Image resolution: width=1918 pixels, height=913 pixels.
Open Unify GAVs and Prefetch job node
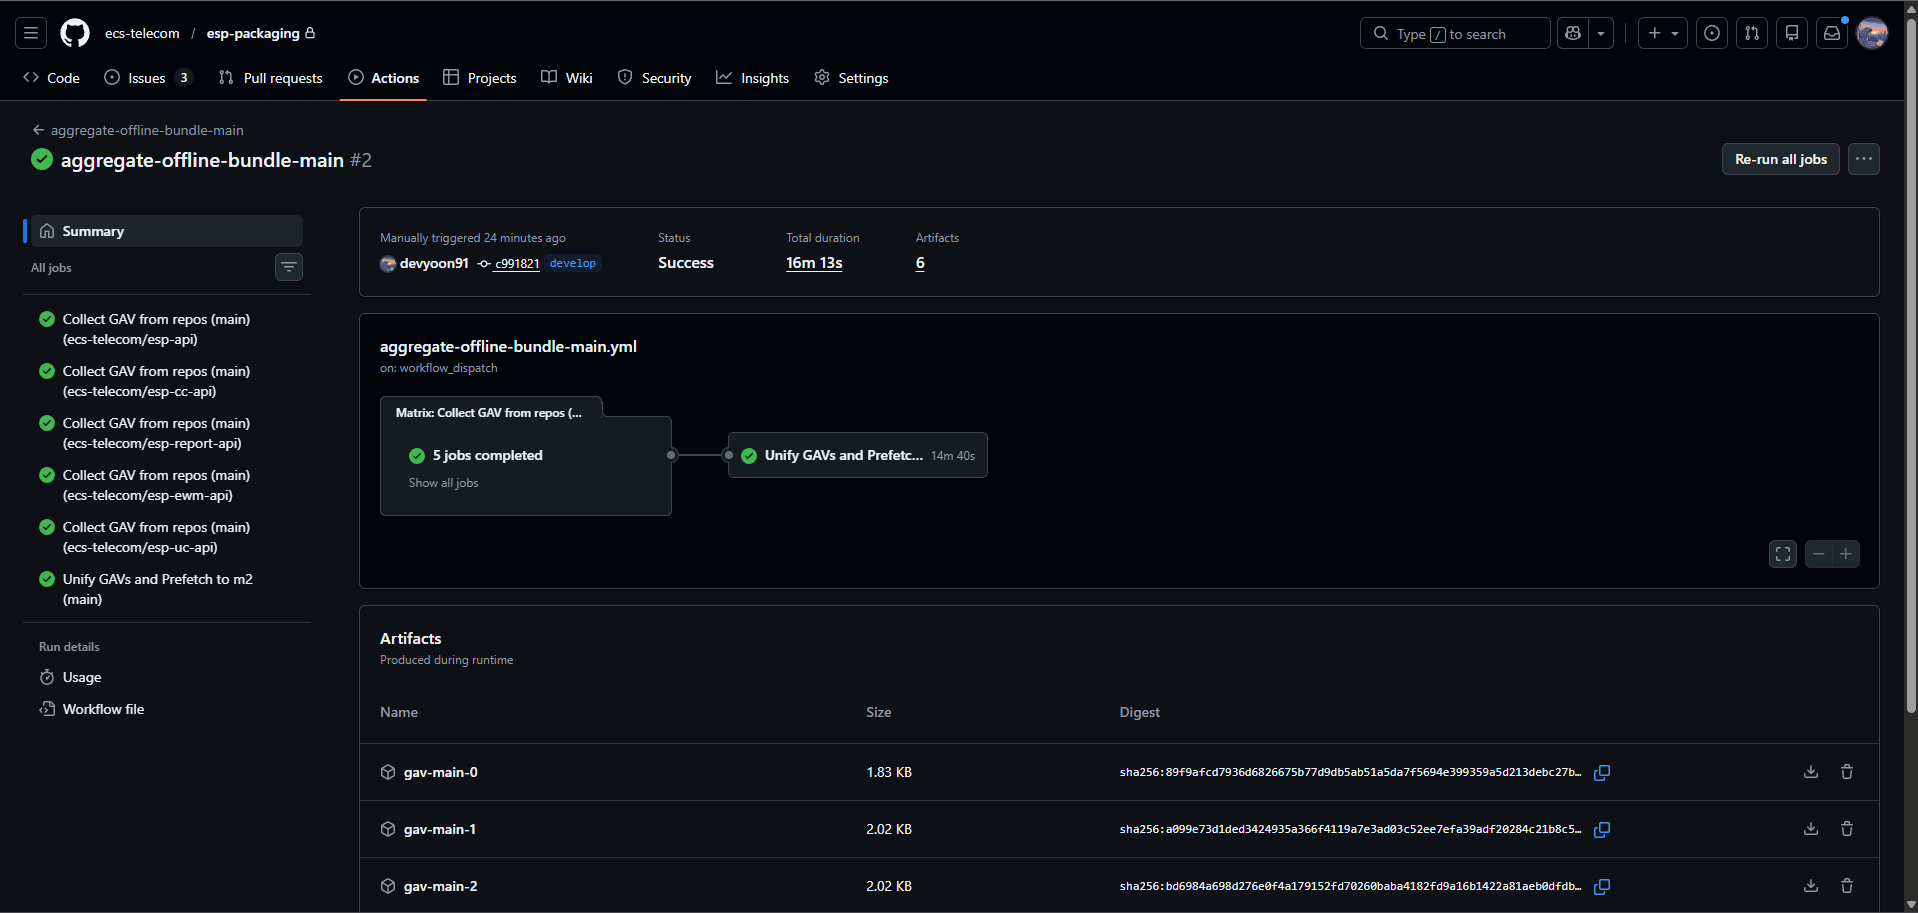click(858, 455)
